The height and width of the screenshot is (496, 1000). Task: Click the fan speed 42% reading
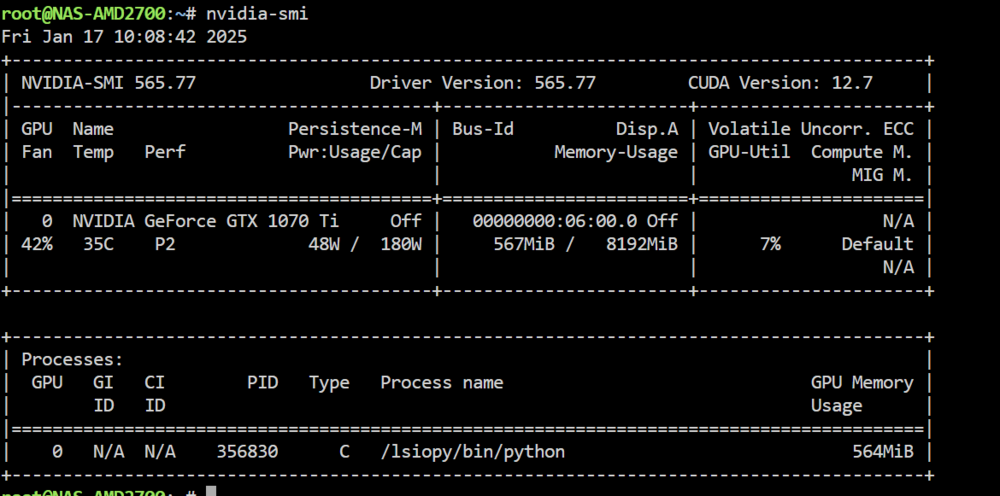pyautogui.click(x=37, y=244)
